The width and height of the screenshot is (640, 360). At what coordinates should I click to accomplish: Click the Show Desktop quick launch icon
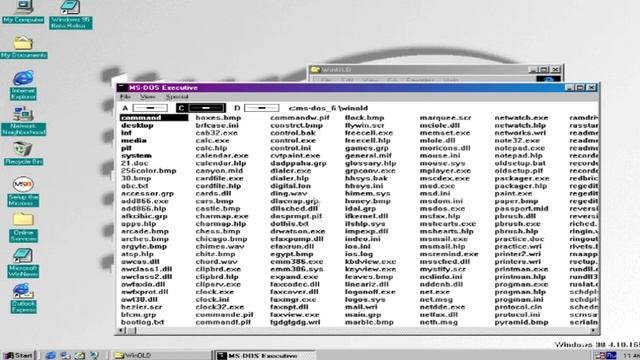(80, 356)
